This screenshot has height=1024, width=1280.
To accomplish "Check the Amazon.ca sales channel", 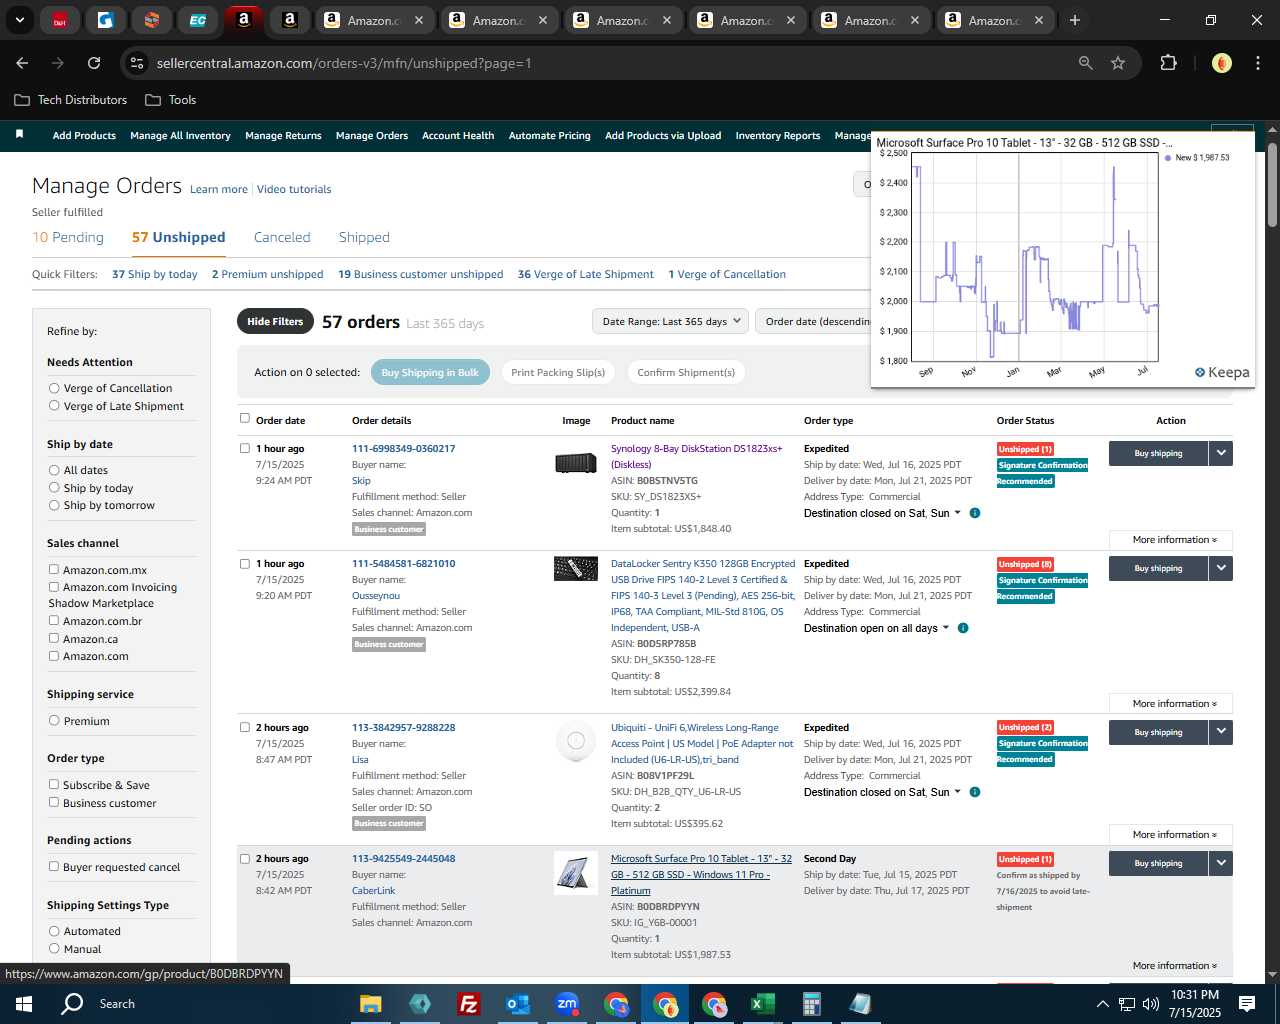I will [54, 638].
